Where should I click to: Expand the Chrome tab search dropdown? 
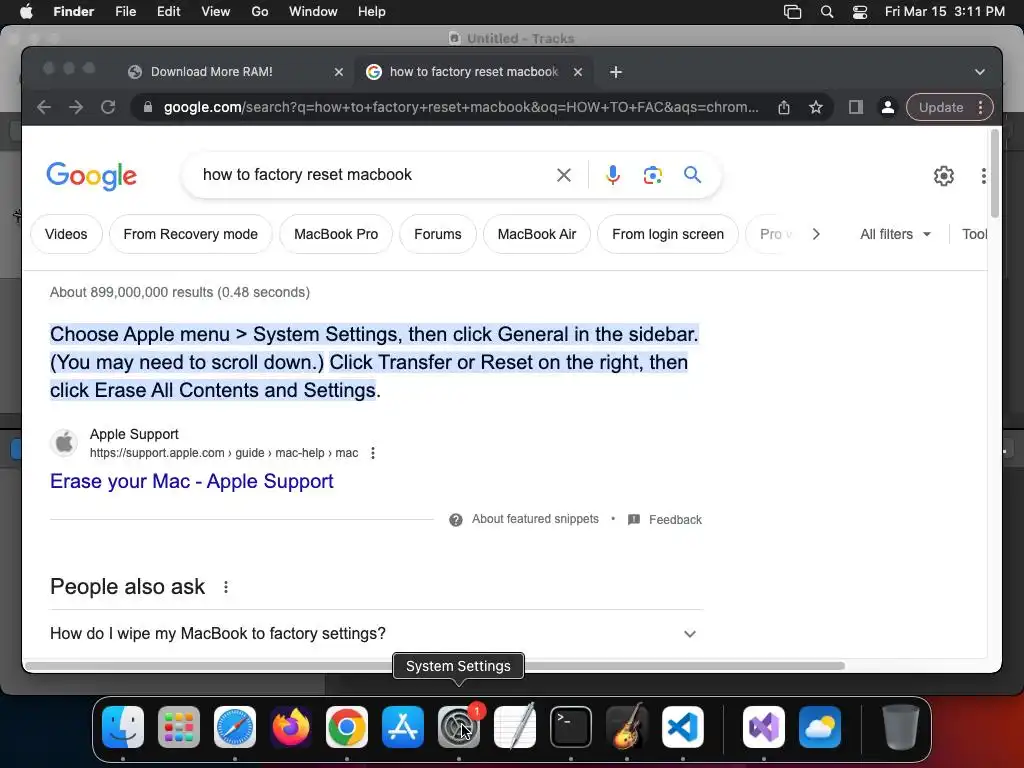tap(980, 72)
